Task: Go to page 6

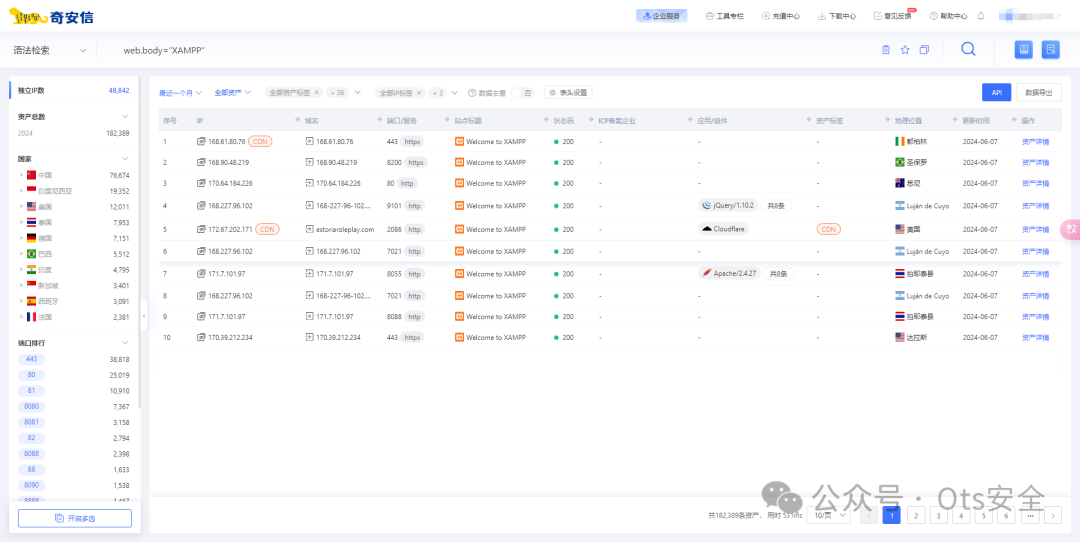Action: coord(1006,515)
